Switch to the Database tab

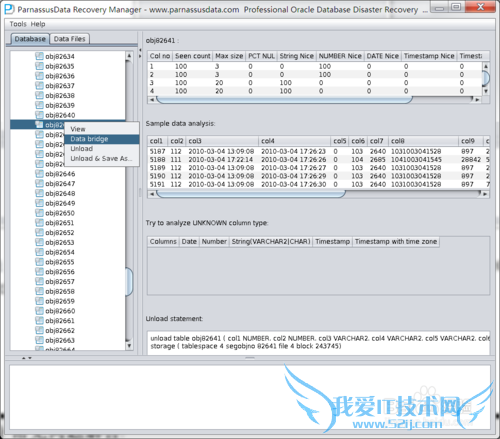(30, 39)
